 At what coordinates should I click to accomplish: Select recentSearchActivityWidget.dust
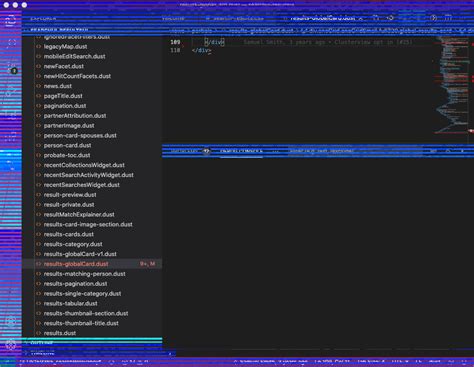[88, 175]
